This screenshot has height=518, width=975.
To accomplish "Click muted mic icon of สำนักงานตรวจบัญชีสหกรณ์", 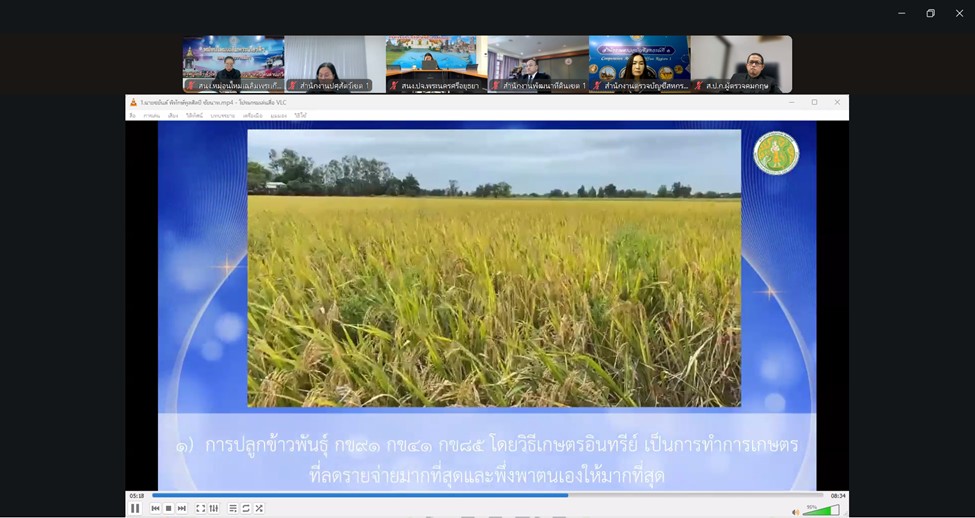I will coord(597,86).
